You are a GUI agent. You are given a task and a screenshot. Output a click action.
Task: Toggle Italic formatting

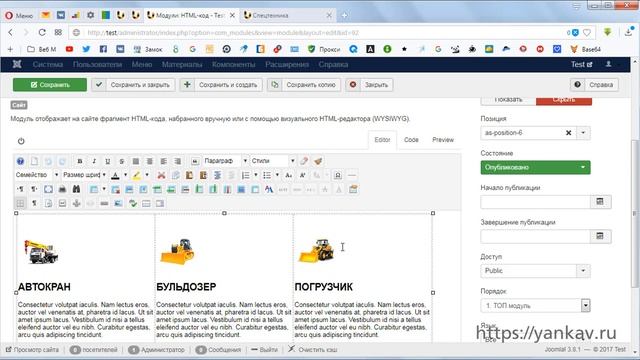94,161
